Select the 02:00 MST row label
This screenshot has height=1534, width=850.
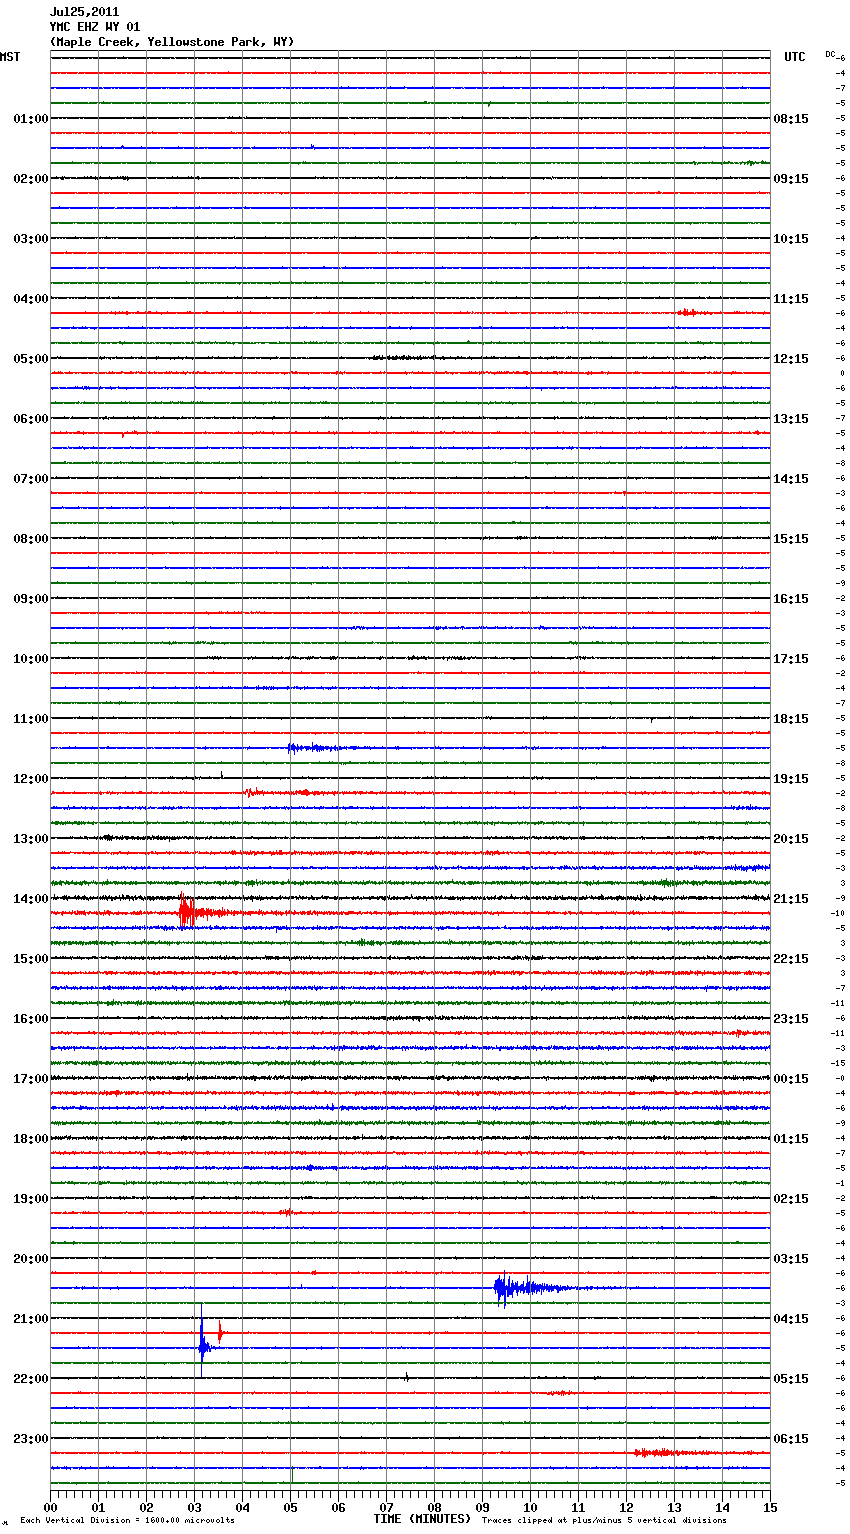click(30, 179)
